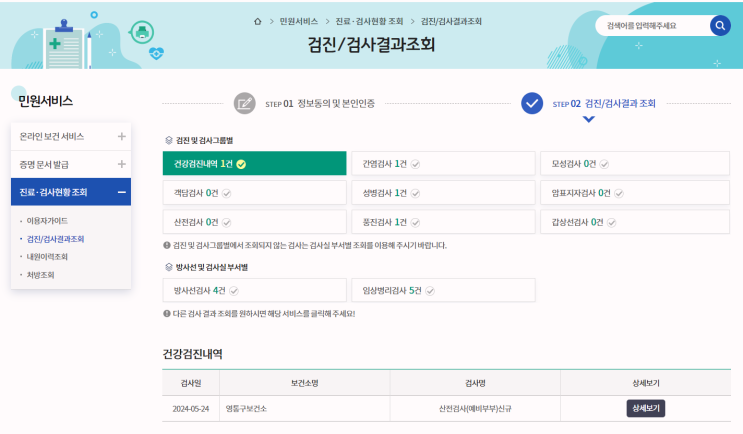
Task: Open the 처방조회 sidebar item
Action: coord(40,275)
